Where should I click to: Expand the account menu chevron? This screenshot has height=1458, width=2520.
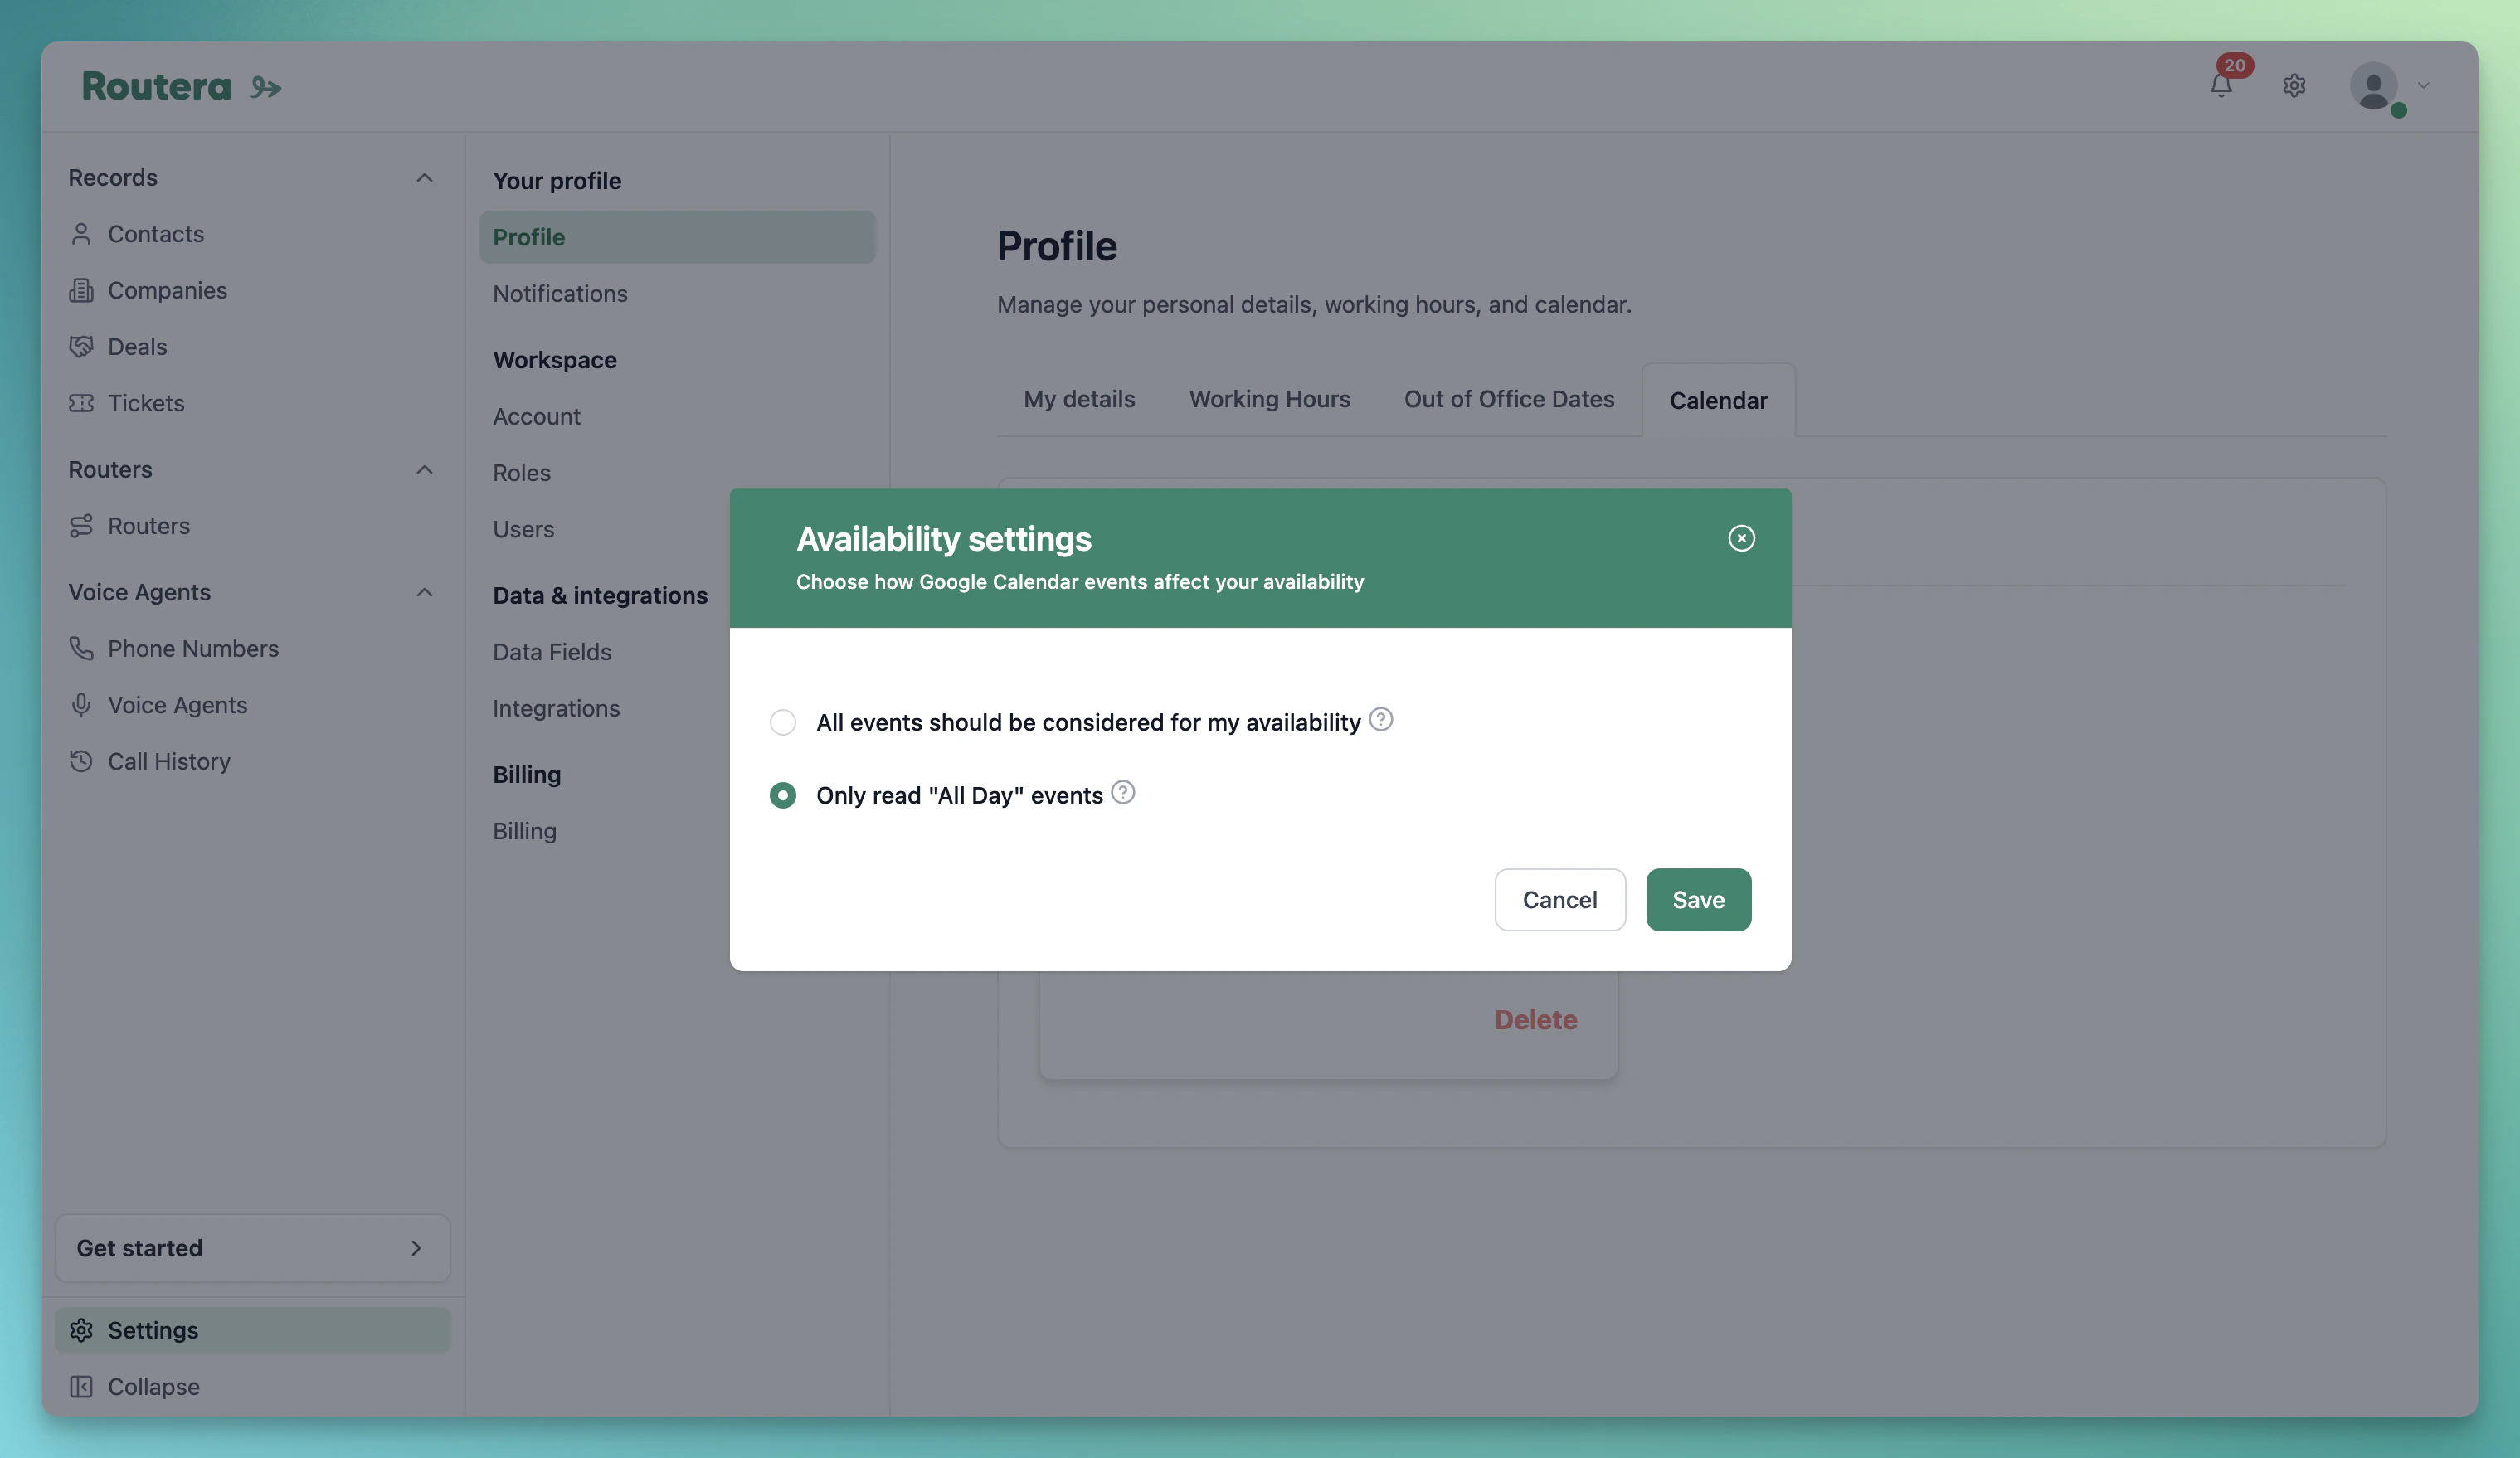click(x=2424, y=85)
